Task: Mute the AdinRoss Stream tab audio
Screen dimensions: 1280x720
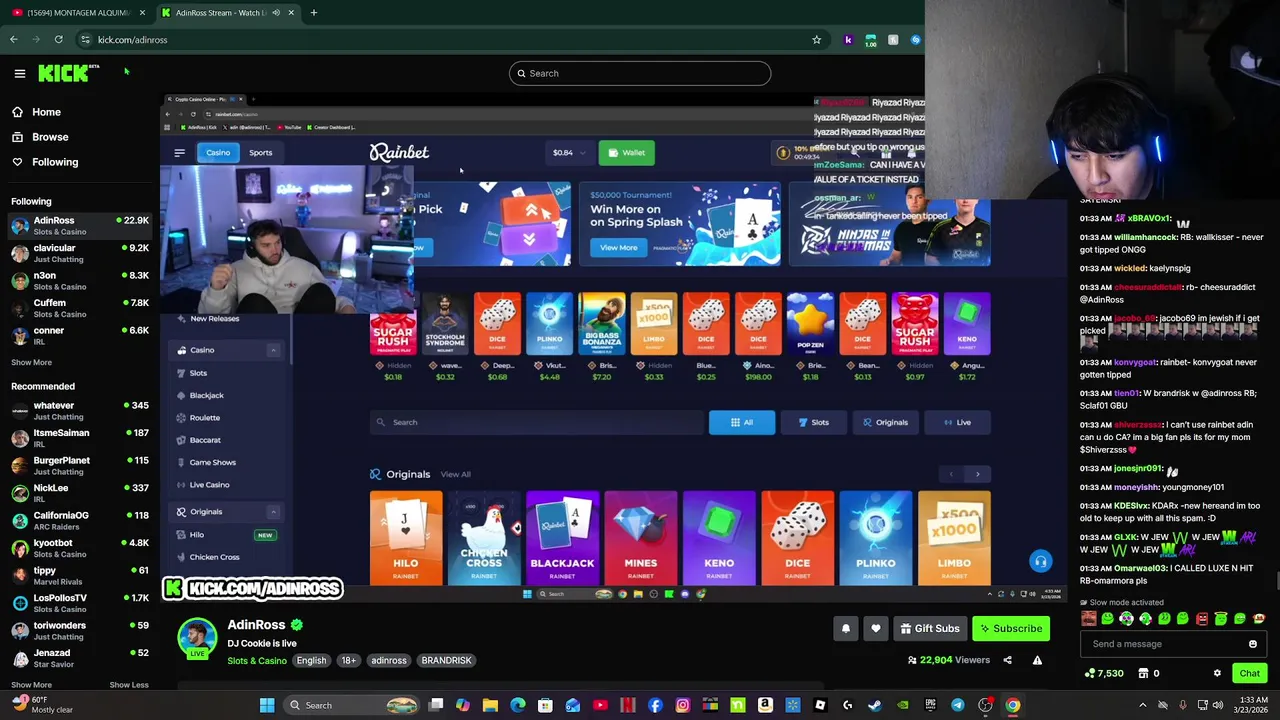Action: (x=276, y=13)
